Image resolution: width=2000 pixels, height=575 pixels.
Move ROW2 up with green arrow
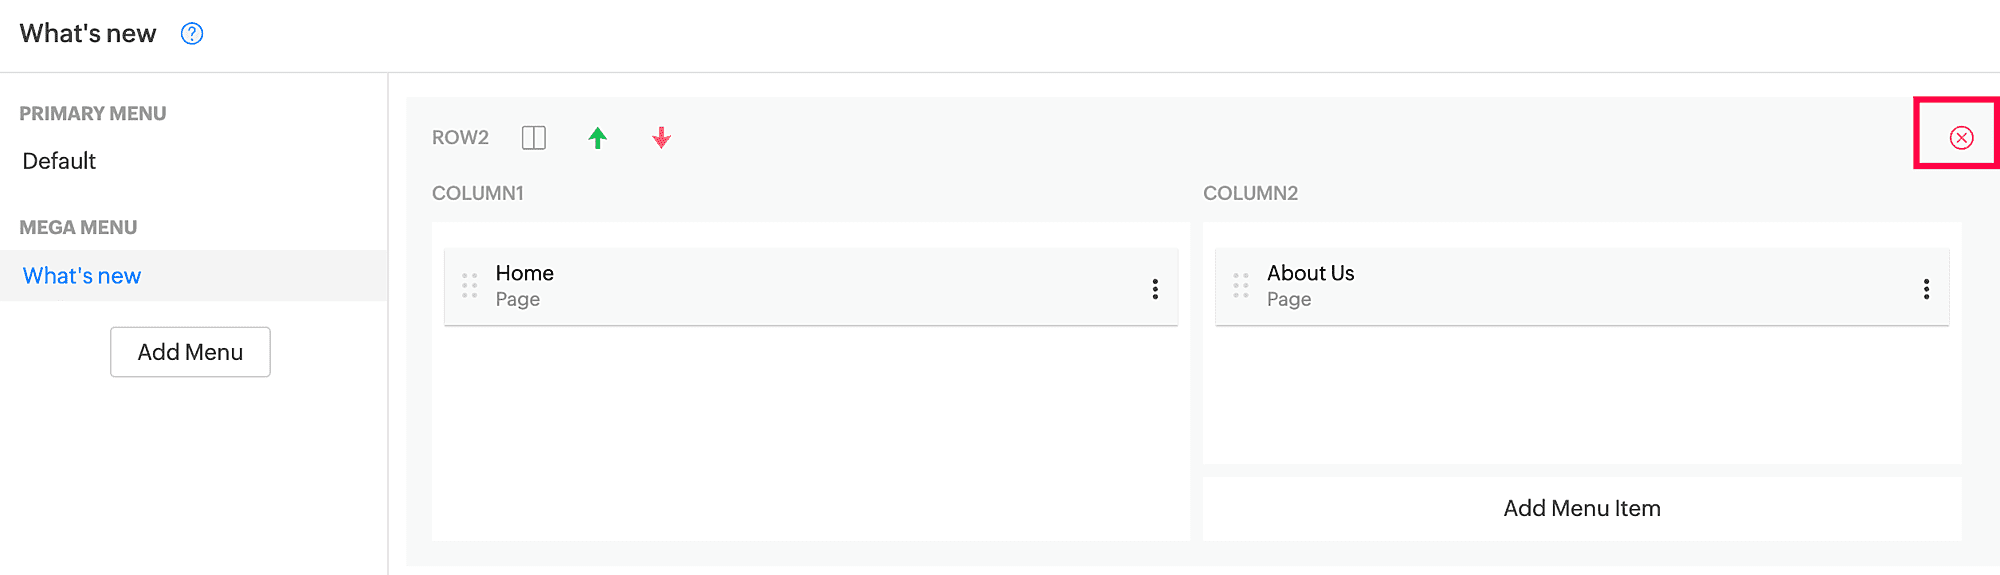coord(597,138)
